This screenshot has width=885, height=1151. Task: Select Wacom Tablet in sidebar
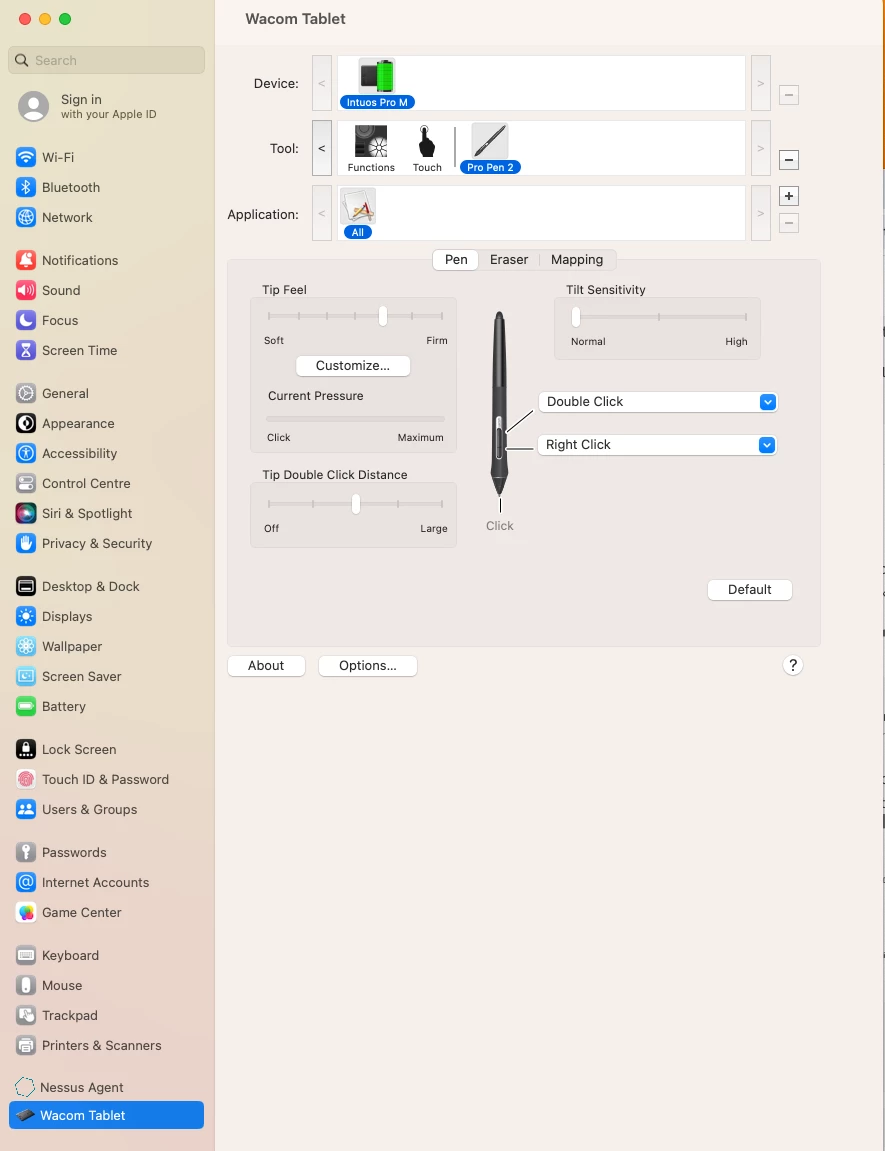pyautogui.click(x=106, y=1114)
